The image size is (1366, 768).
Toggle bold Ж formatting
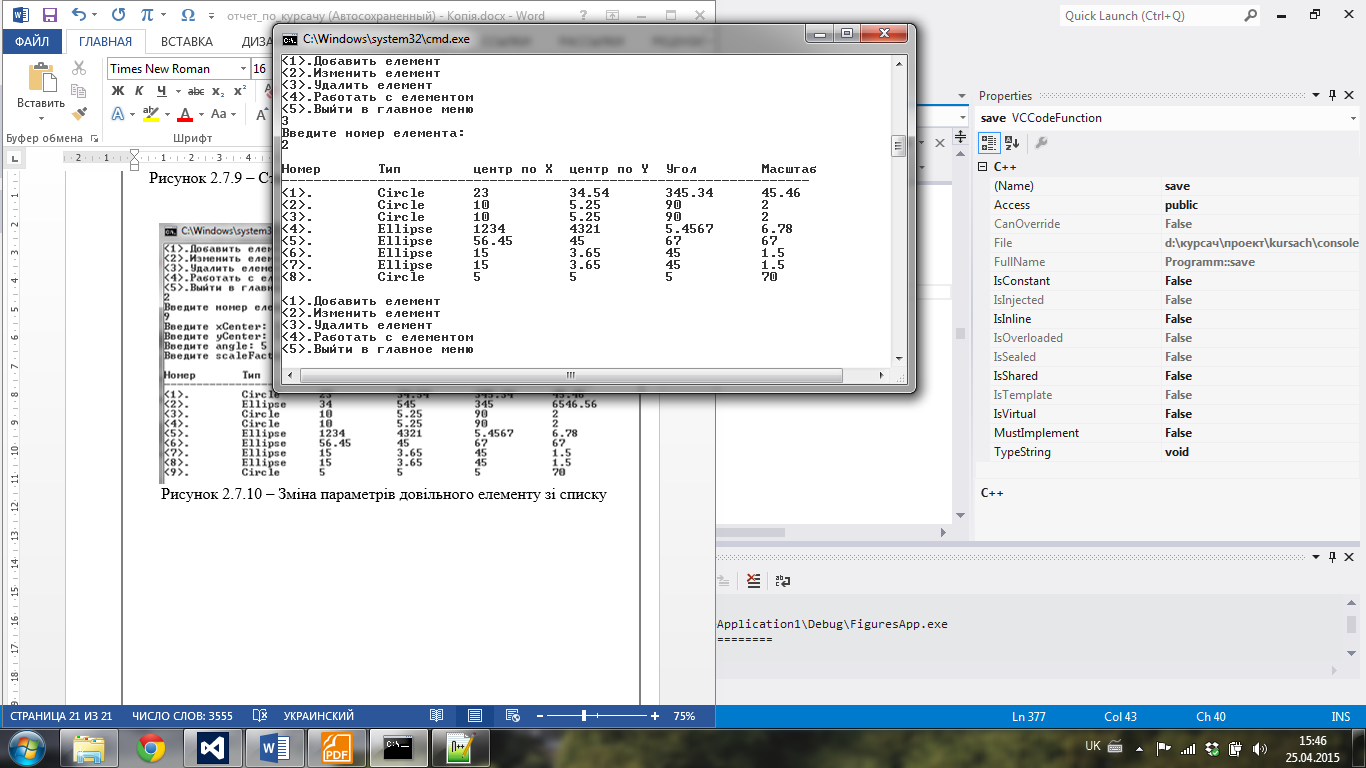coord(116,91)
